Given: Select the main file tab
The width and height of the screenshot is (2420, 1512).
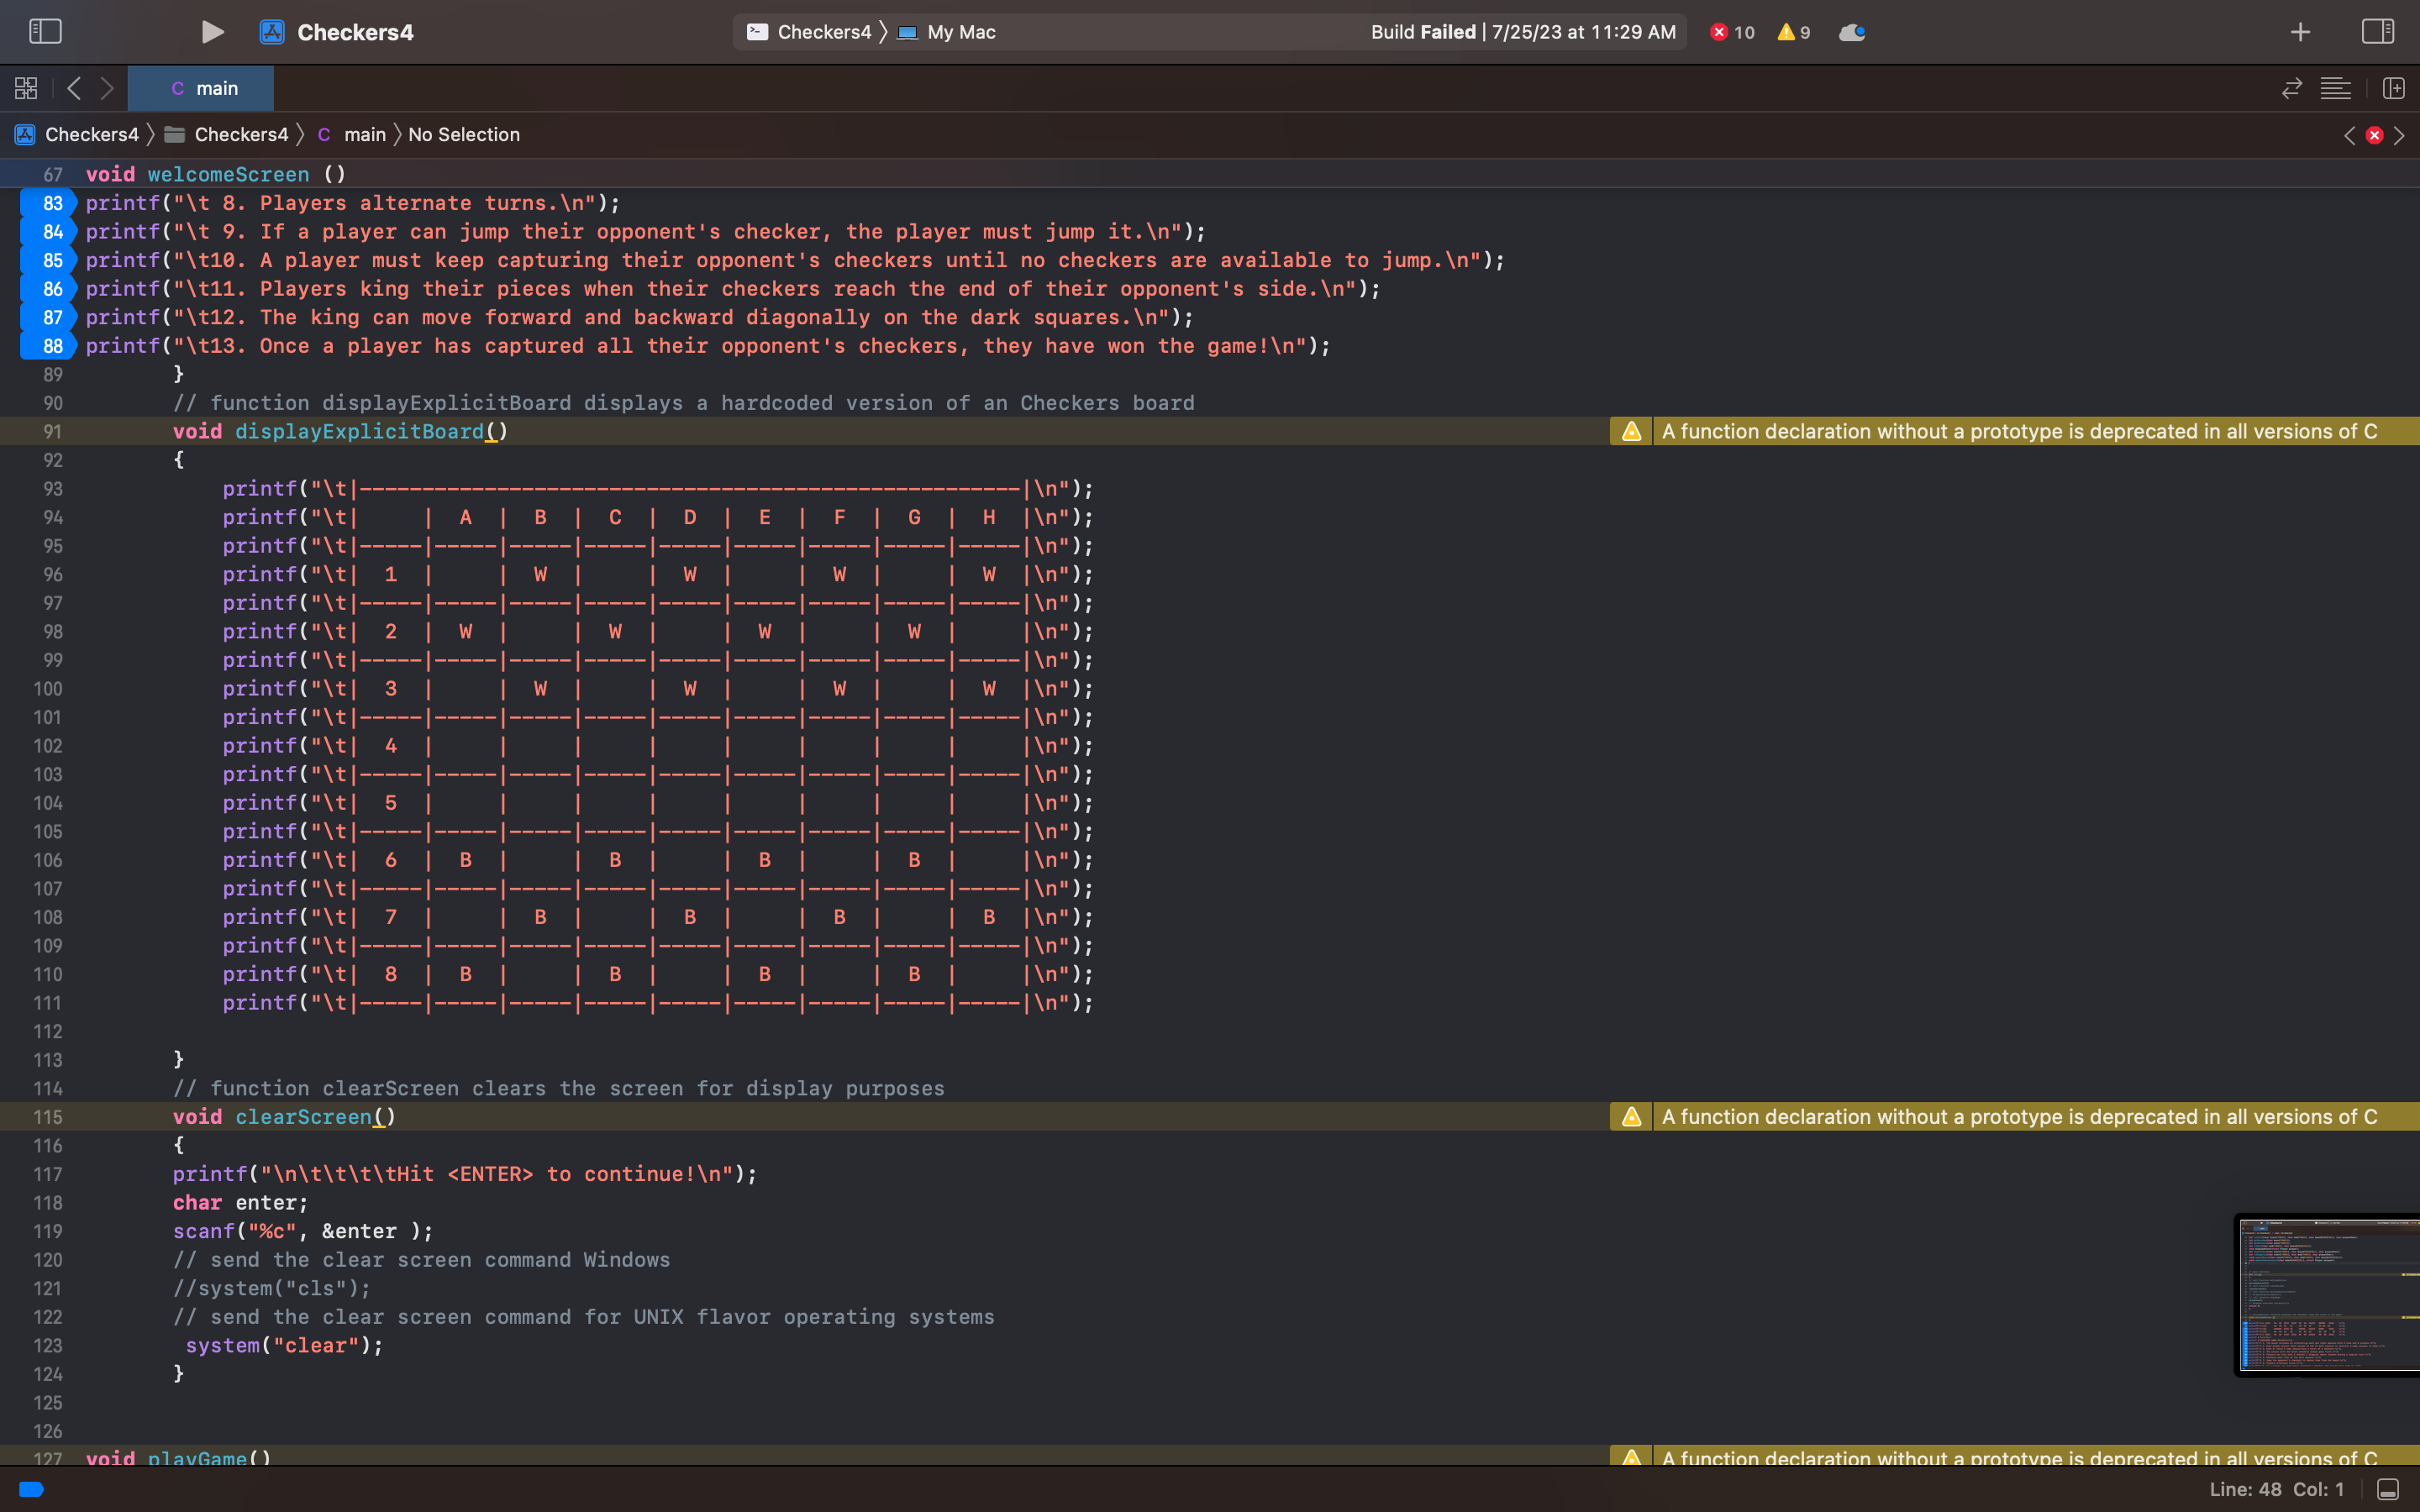Looking at the screenshot, I should [201, 88].
